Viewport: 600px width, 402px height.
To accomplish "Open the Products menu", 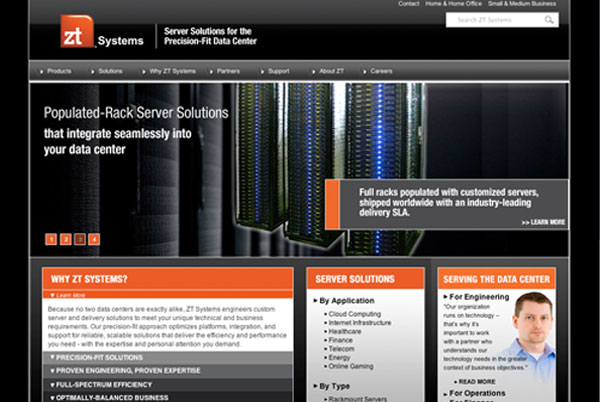I will tap(59, 71).
